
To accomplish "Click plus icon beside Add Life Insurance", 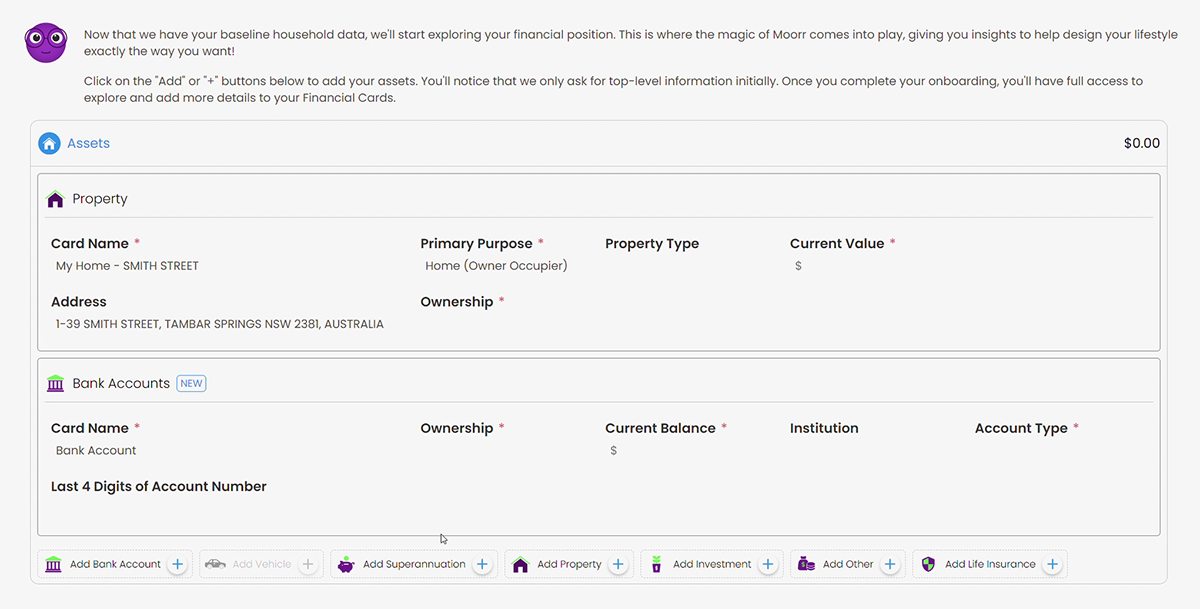I will coord(1052,564).
